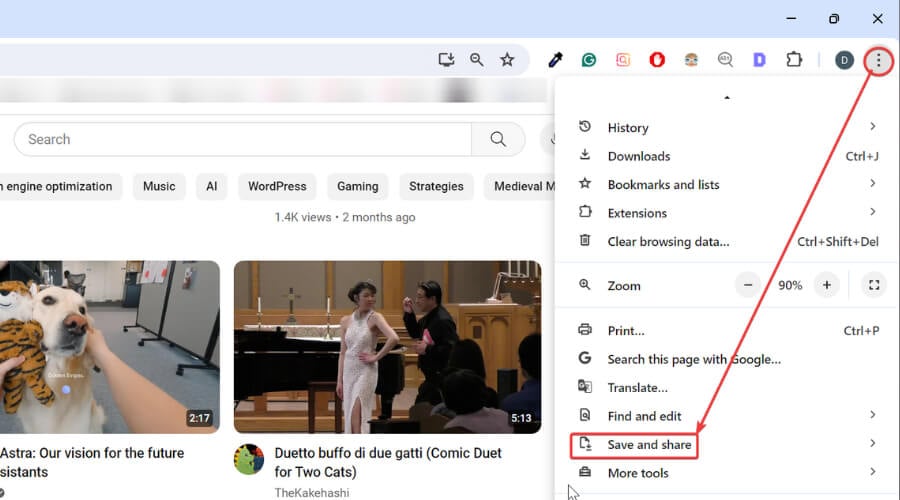Open the Extensions menu entry
Viewport: 900px width, 500px height.
(x=727, y=213)
